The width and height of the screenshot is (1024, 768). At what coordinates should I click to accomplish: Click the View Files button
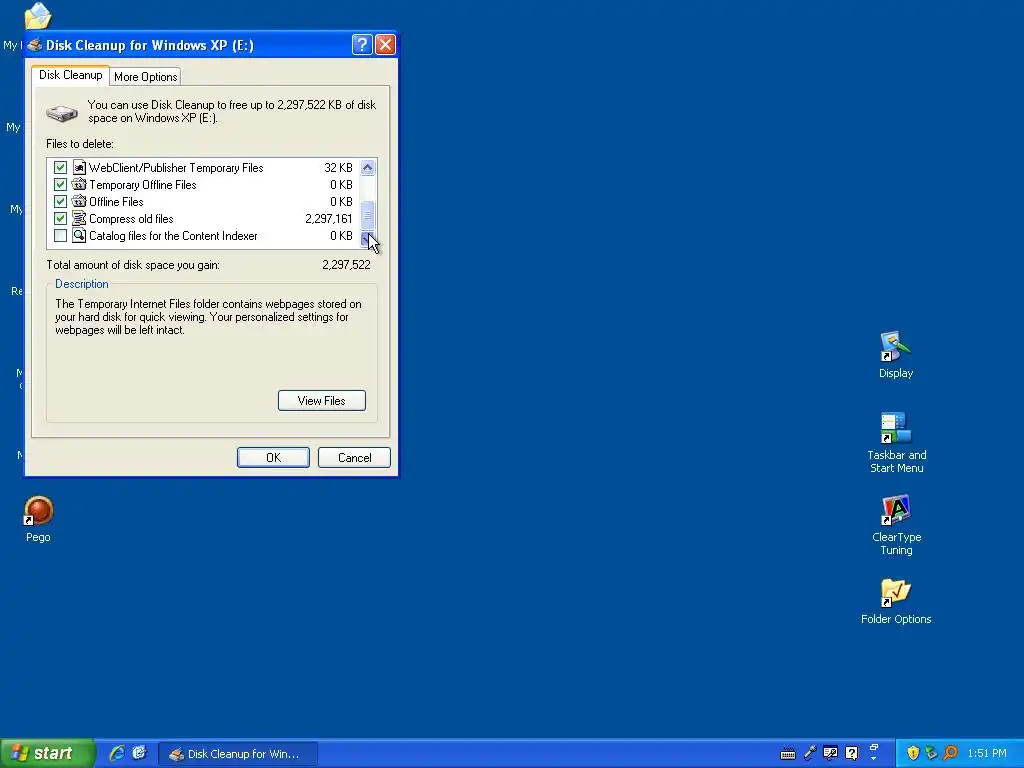pyautogui.click(x=322, y=401)
